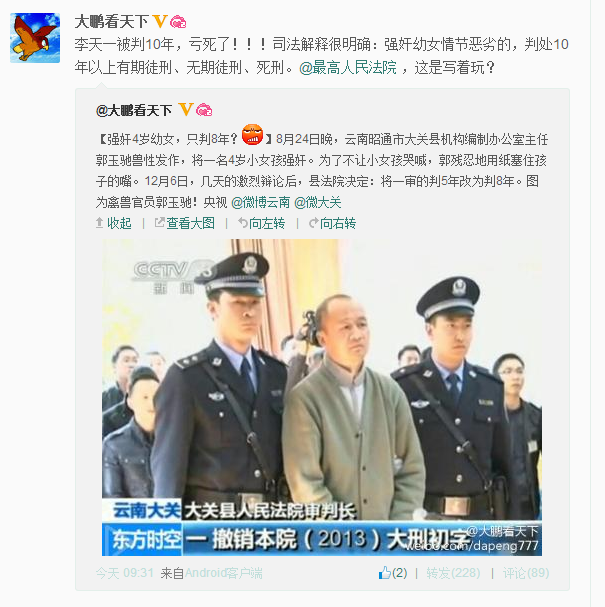Open 查看大图 to view full image
The width and height of the screenshot is (605, 607).
(x=185, y=223)
